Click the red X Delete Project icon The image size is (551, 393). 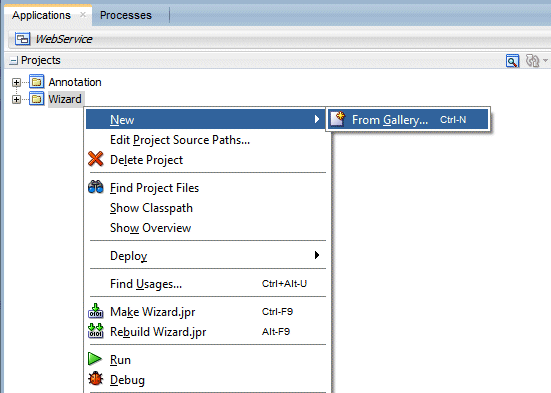pyautogui.click(x=96, y=159)
